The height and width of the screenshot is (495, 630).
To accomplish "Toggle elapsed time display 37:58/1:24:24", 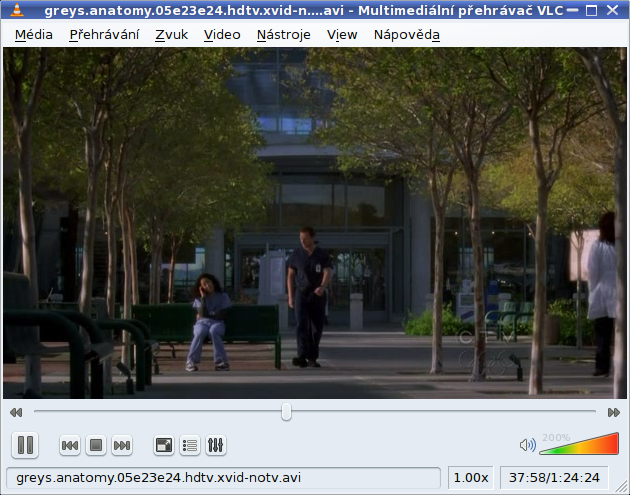I will 554,478.
